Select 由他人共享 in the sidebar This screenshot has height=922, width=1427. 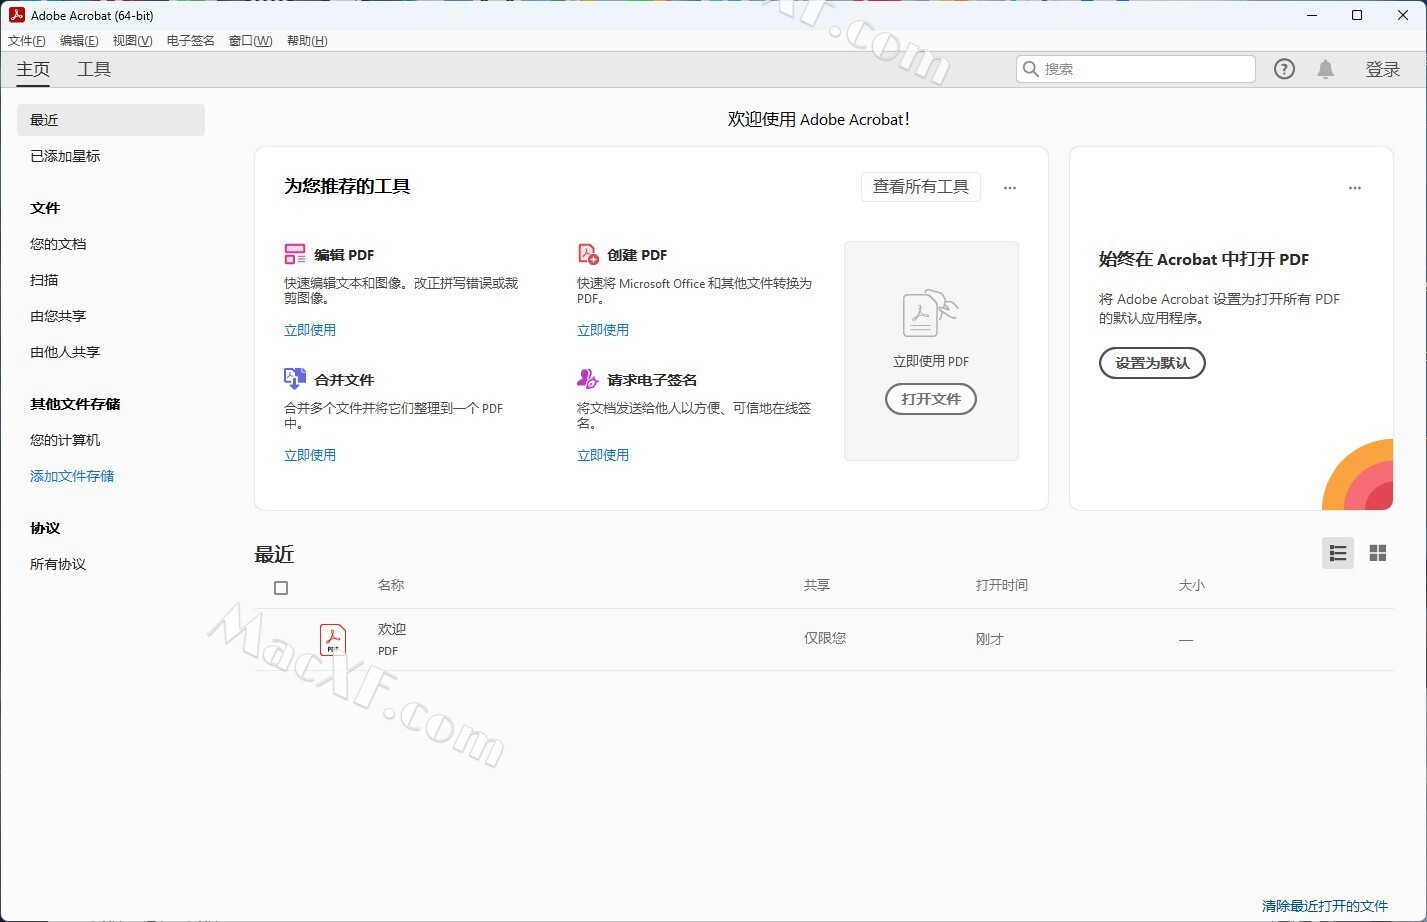click(x=65, y=352)
